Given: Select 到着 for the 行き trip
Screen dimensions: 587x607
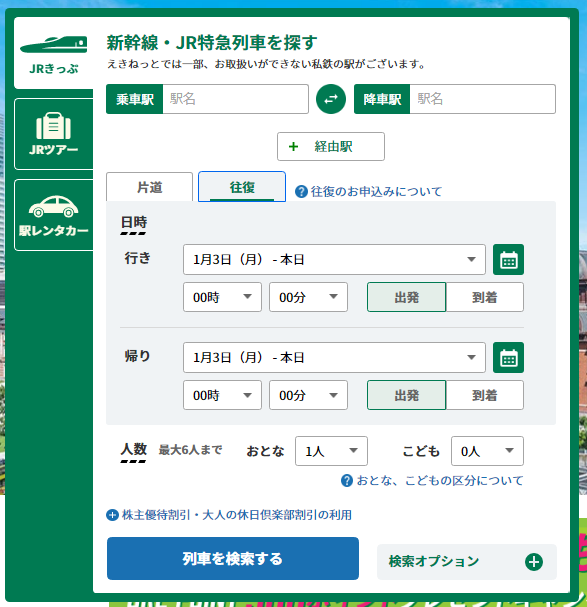Looking at the screenshot, I should click(x=485, y=297).
